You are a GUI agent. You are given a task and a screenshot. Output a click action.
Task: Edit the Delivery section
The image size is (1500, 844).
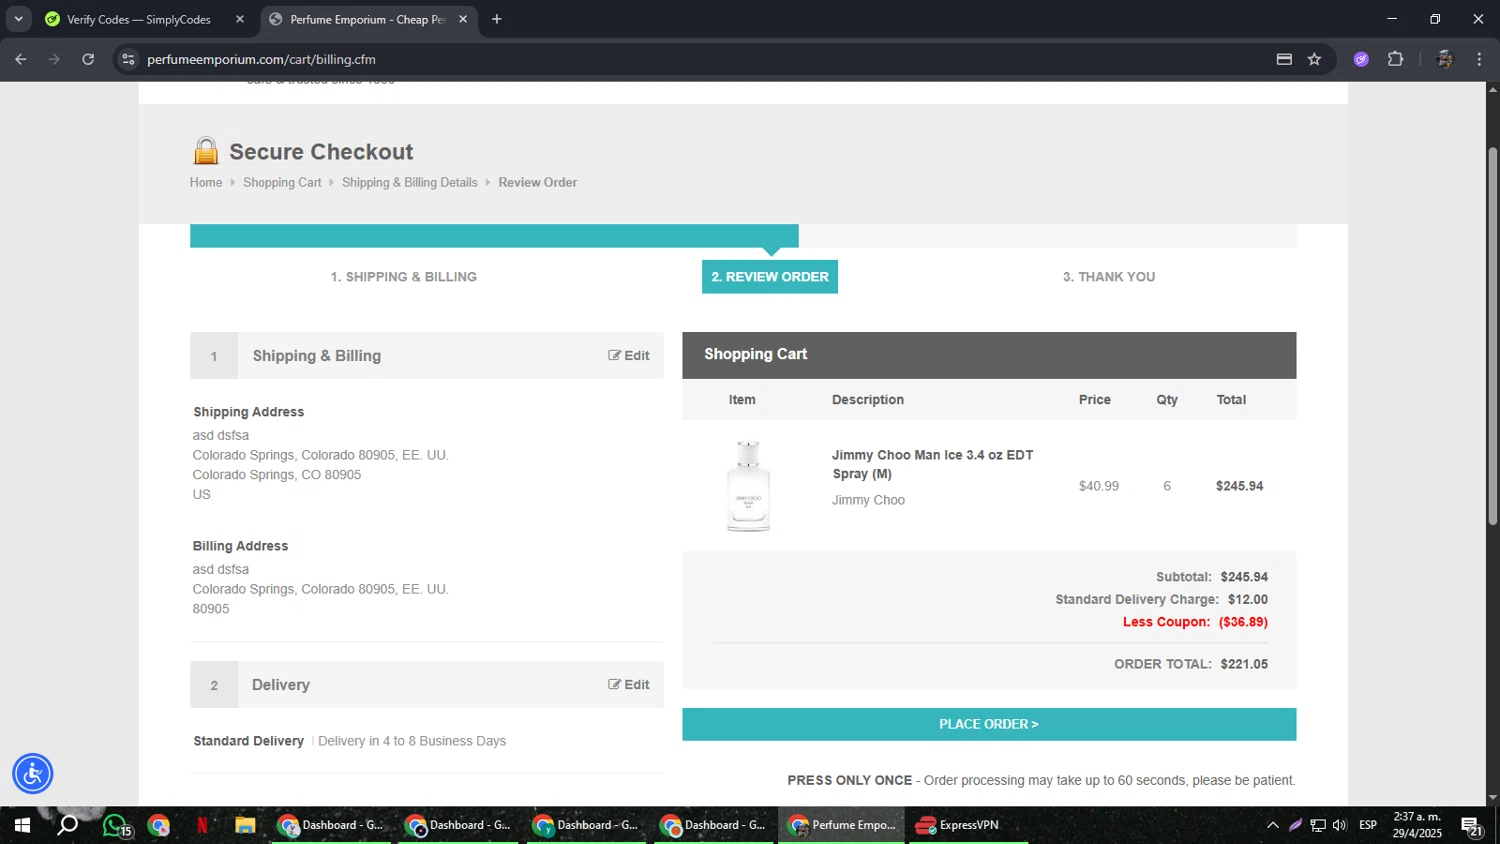tap(629, 684)
